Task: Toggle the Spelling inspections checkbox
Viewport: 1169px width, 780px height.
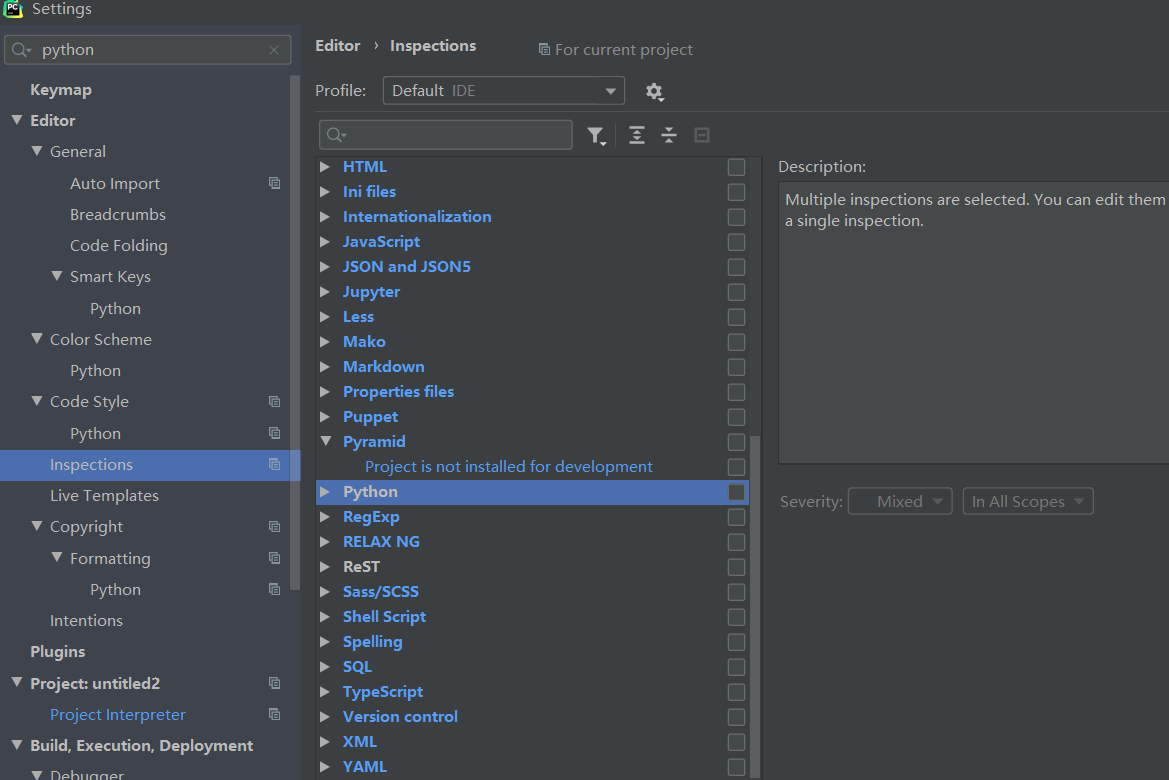Action: click(x=736, y=642)
